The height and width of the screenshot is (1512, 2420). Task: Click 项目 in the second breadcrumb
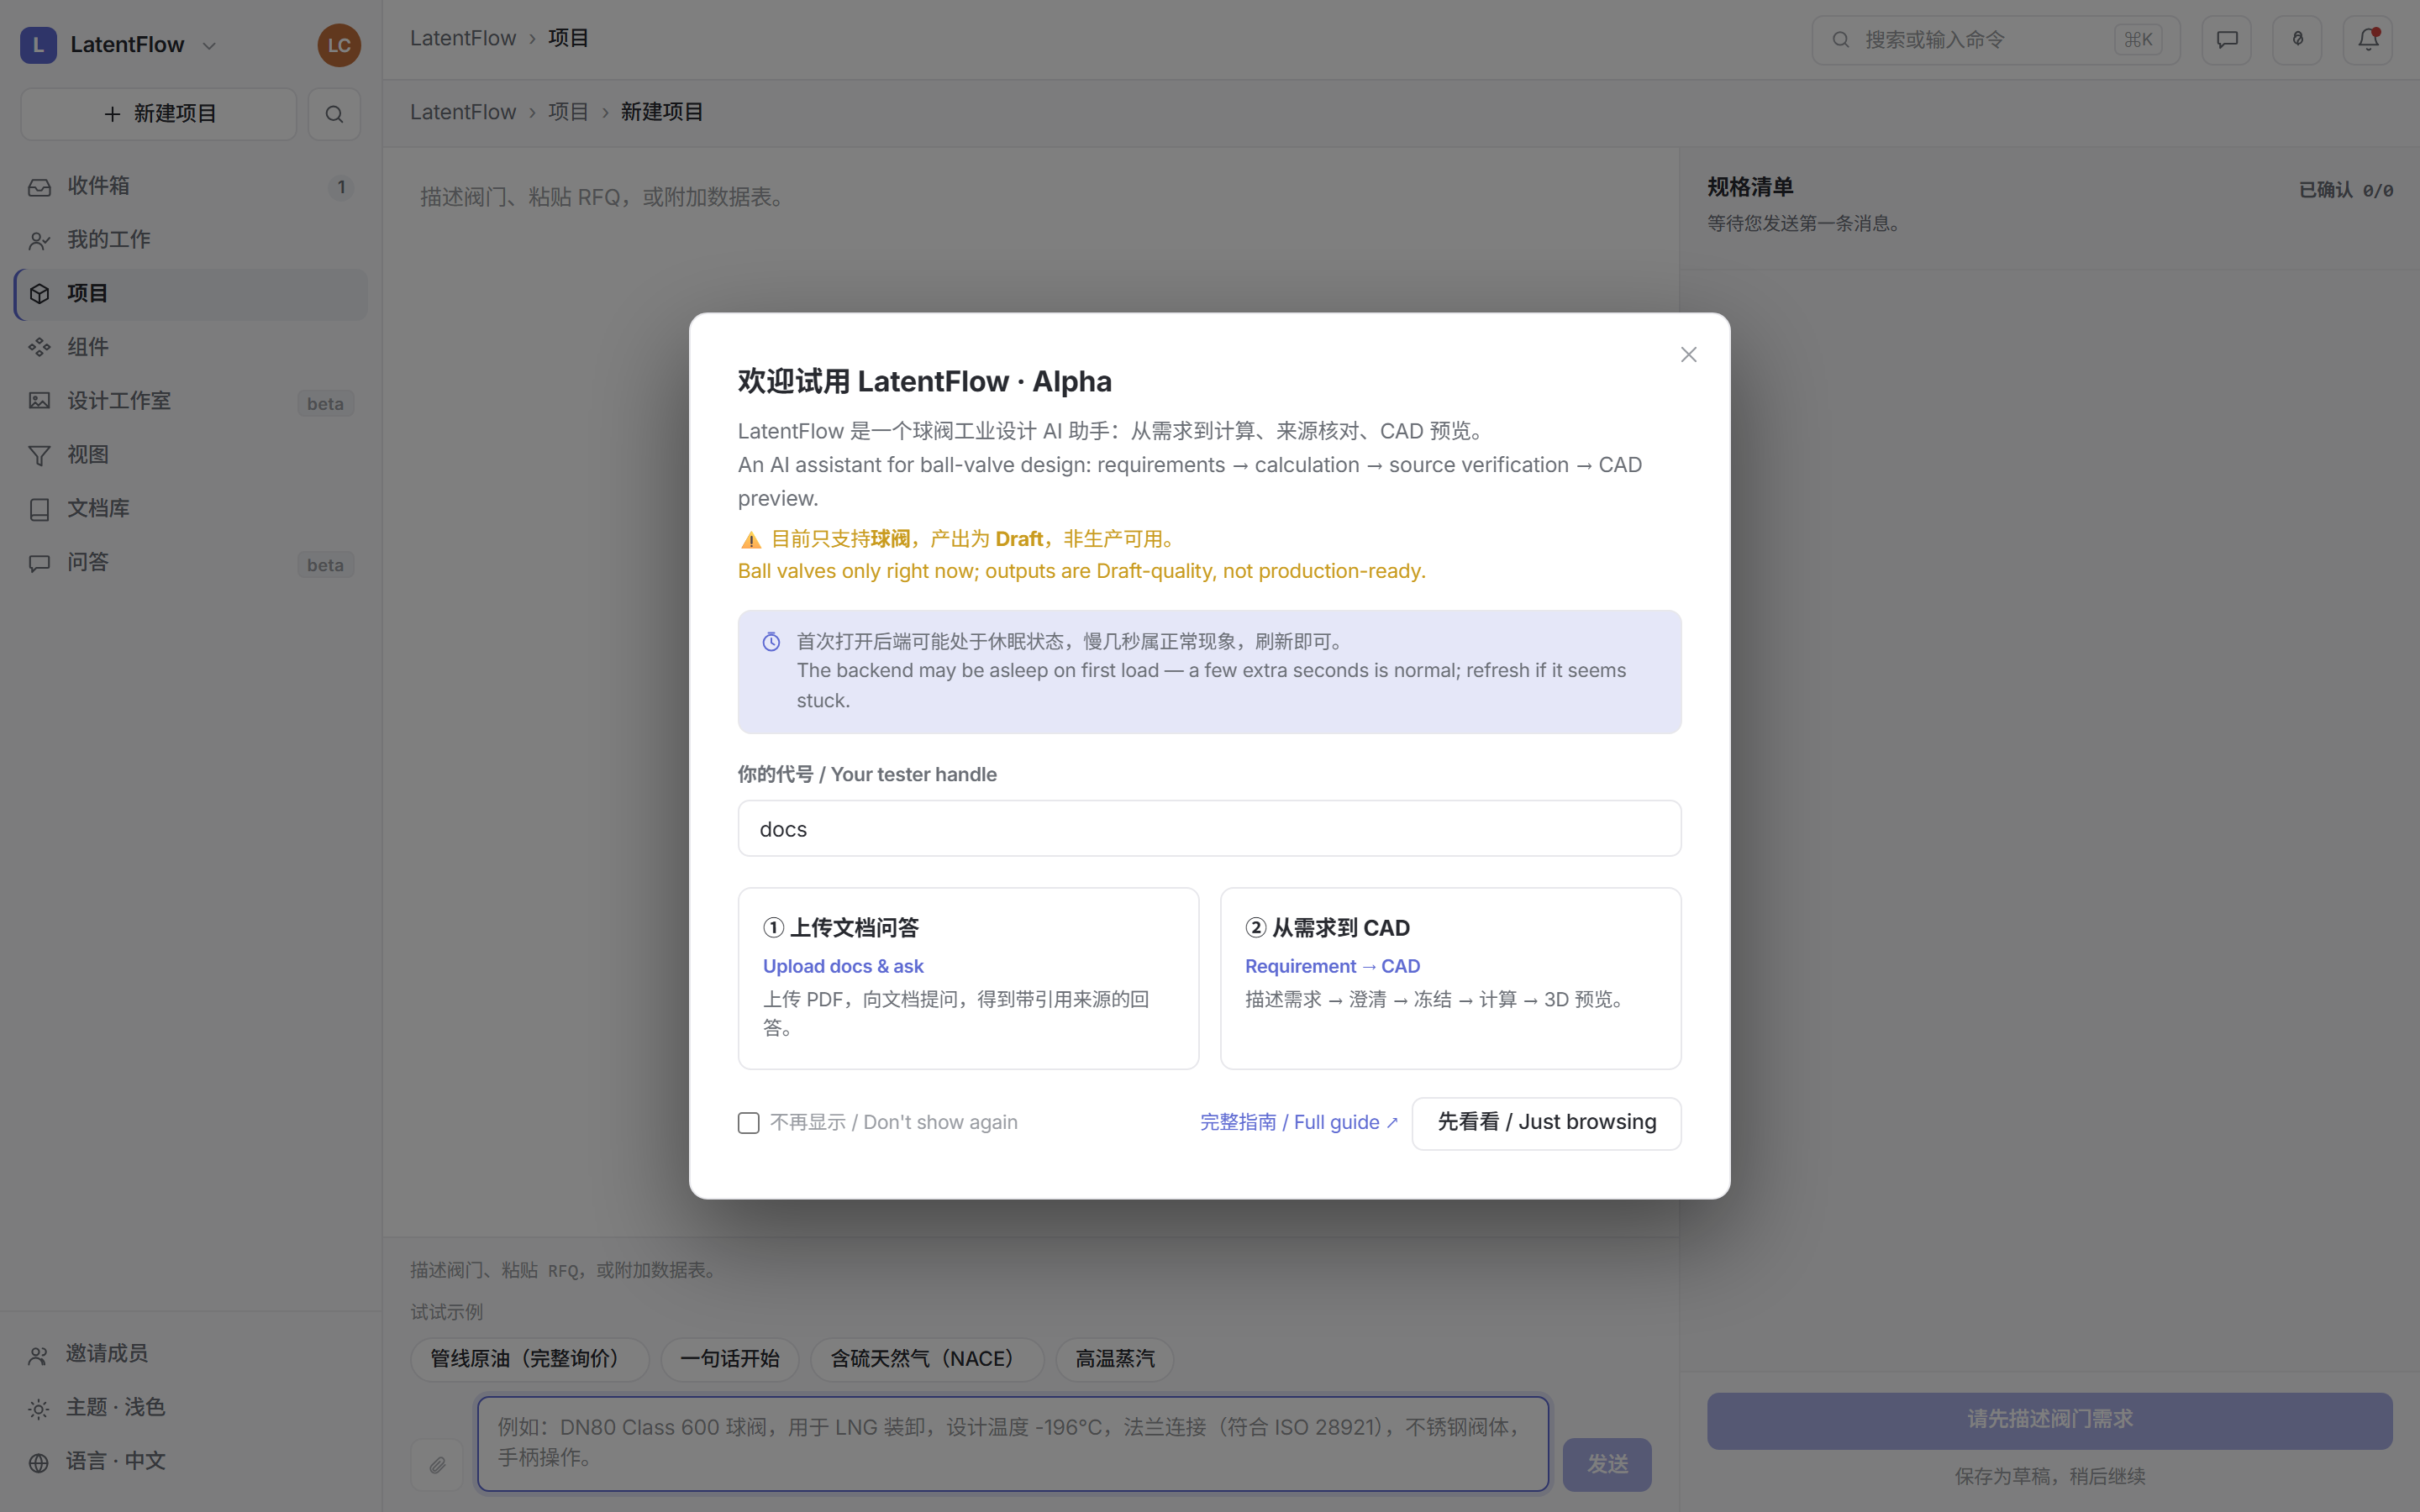tap(568, 112)
